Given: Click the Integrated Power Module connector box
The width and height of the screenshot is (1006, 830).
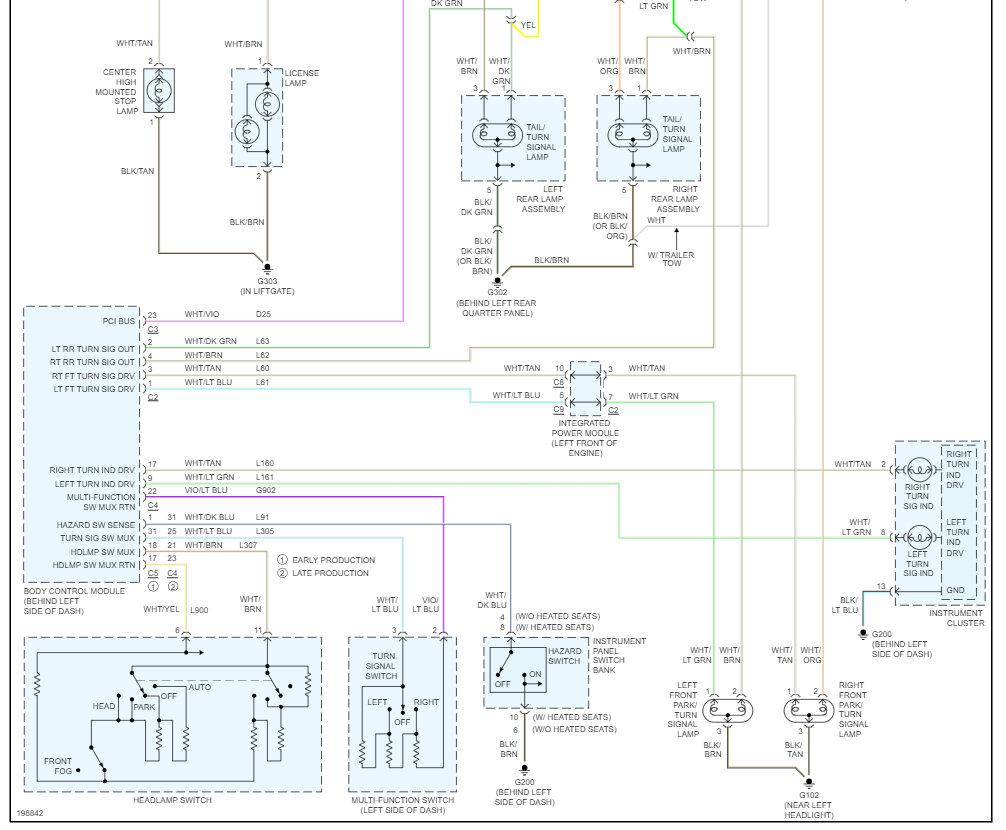Looking at the screenshot, I should [x=585, y=388].
